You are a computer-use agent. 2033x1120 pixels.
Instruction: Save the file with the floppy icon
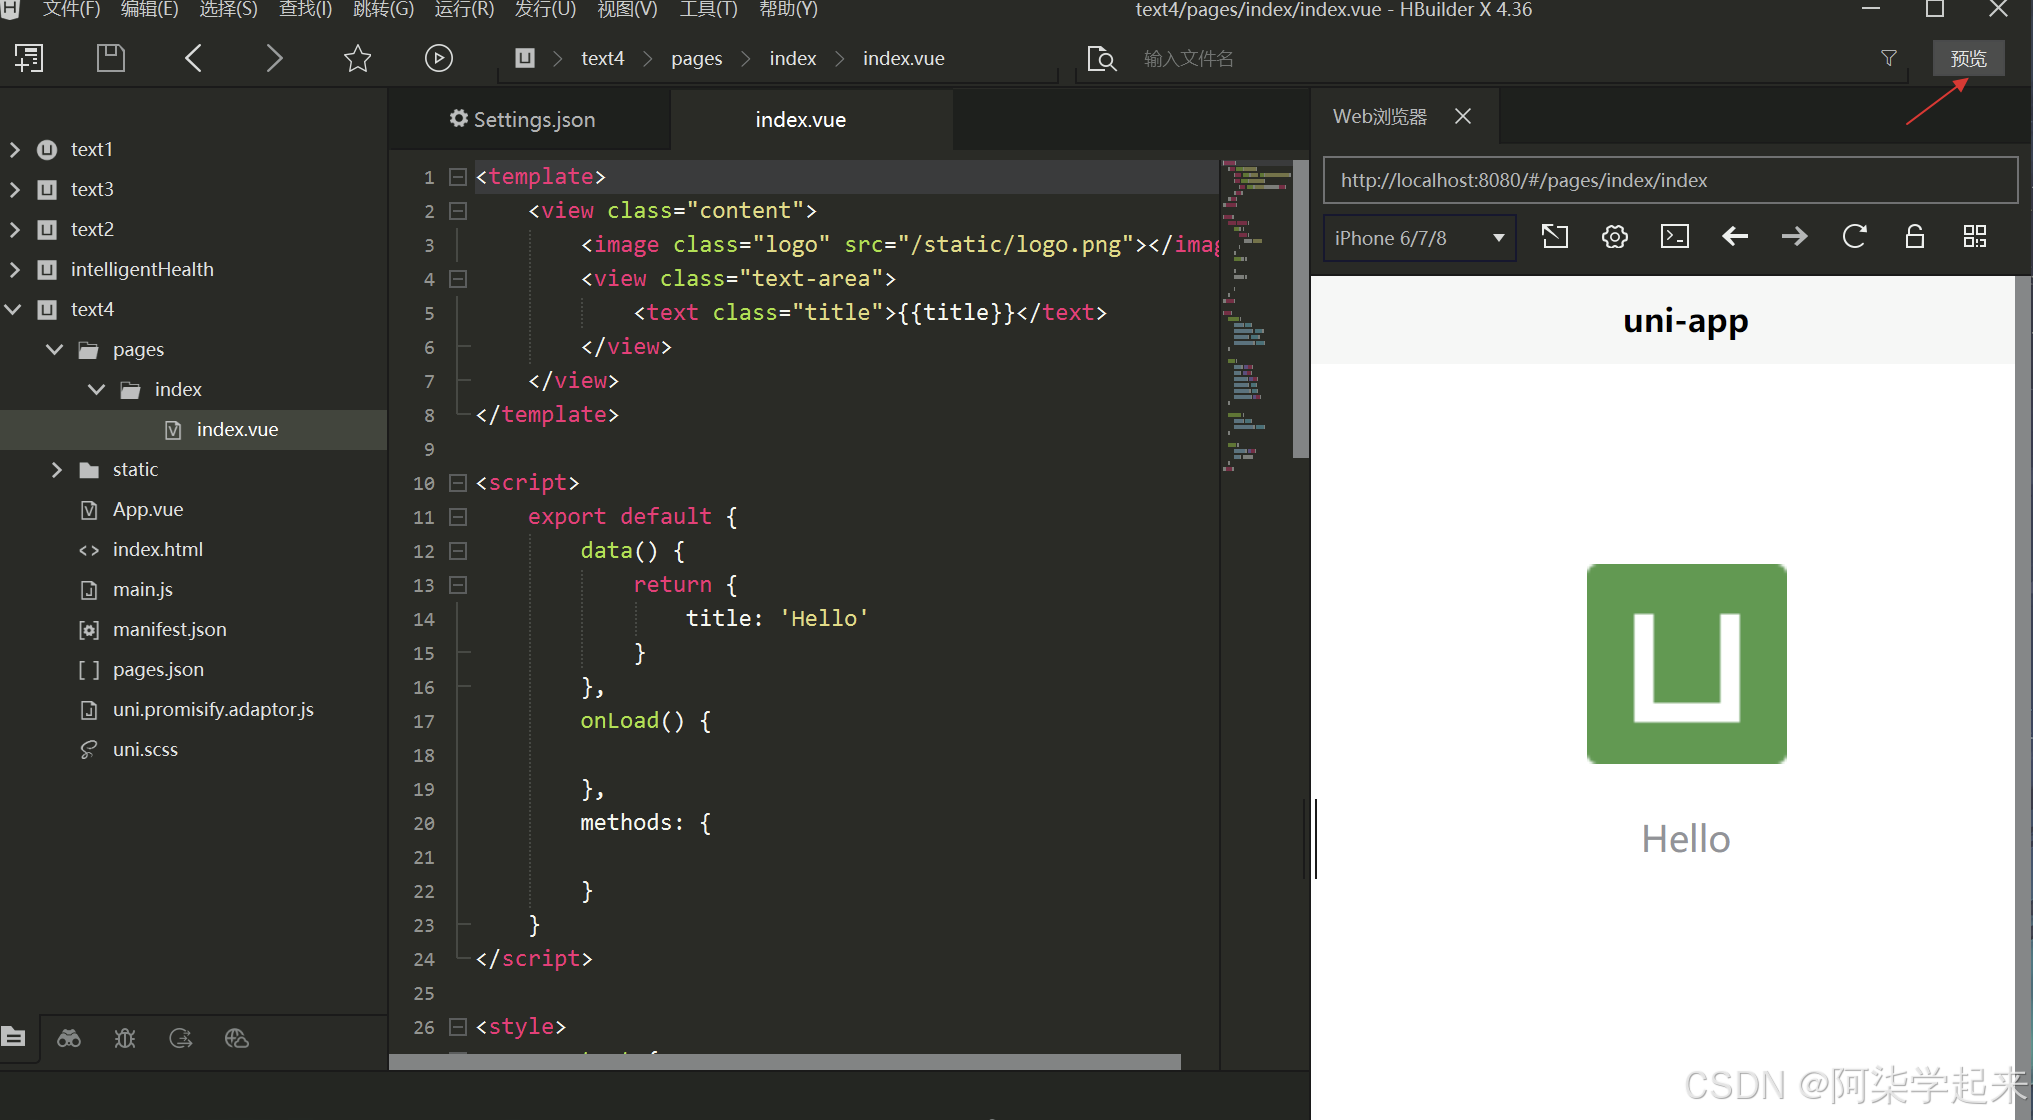(111, 58)
